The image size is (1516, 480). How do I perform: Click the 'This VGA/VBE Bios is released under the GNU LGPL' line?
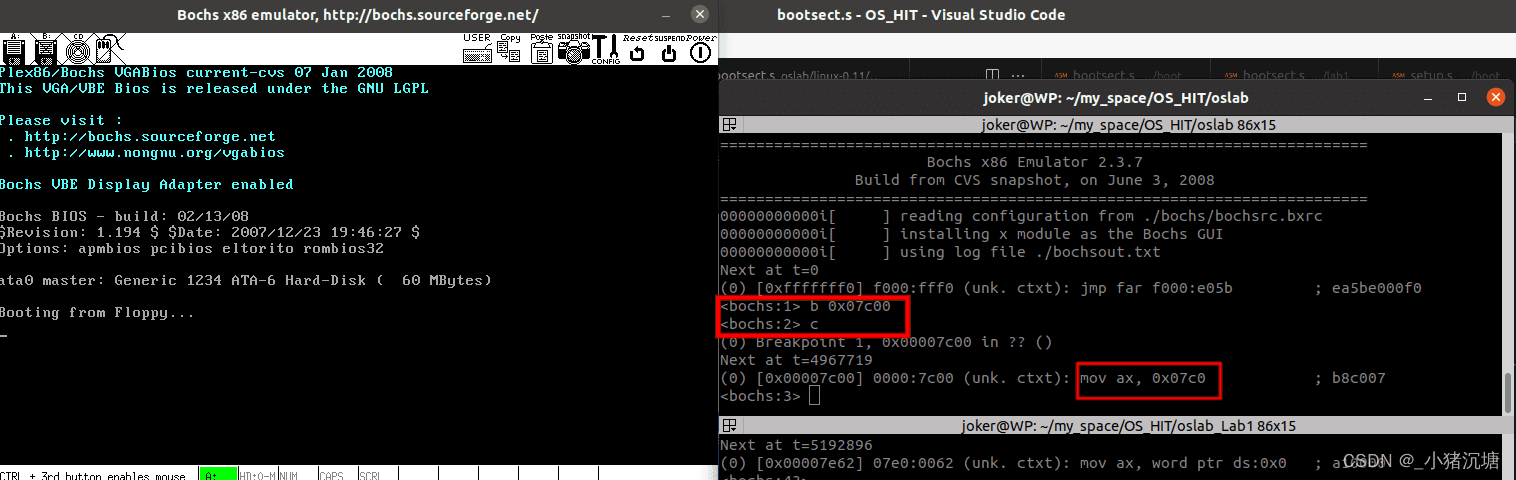tap(214, 89)
